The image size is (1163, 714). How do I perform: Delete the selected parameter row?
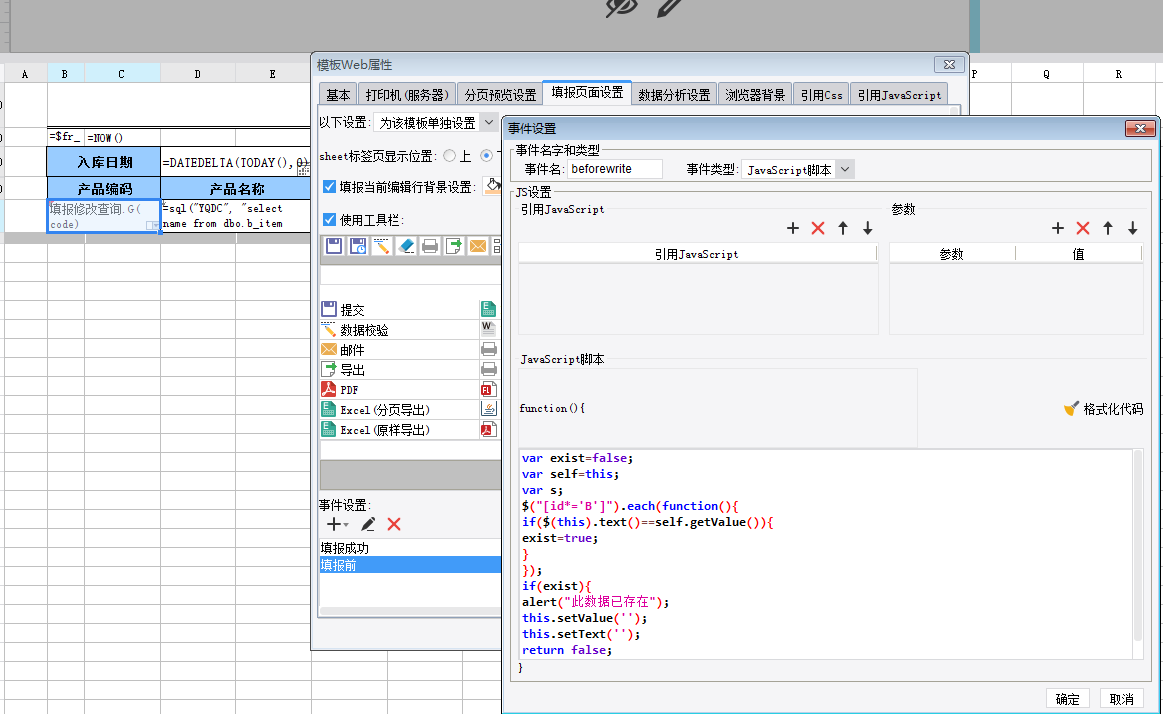[1083, 228]
